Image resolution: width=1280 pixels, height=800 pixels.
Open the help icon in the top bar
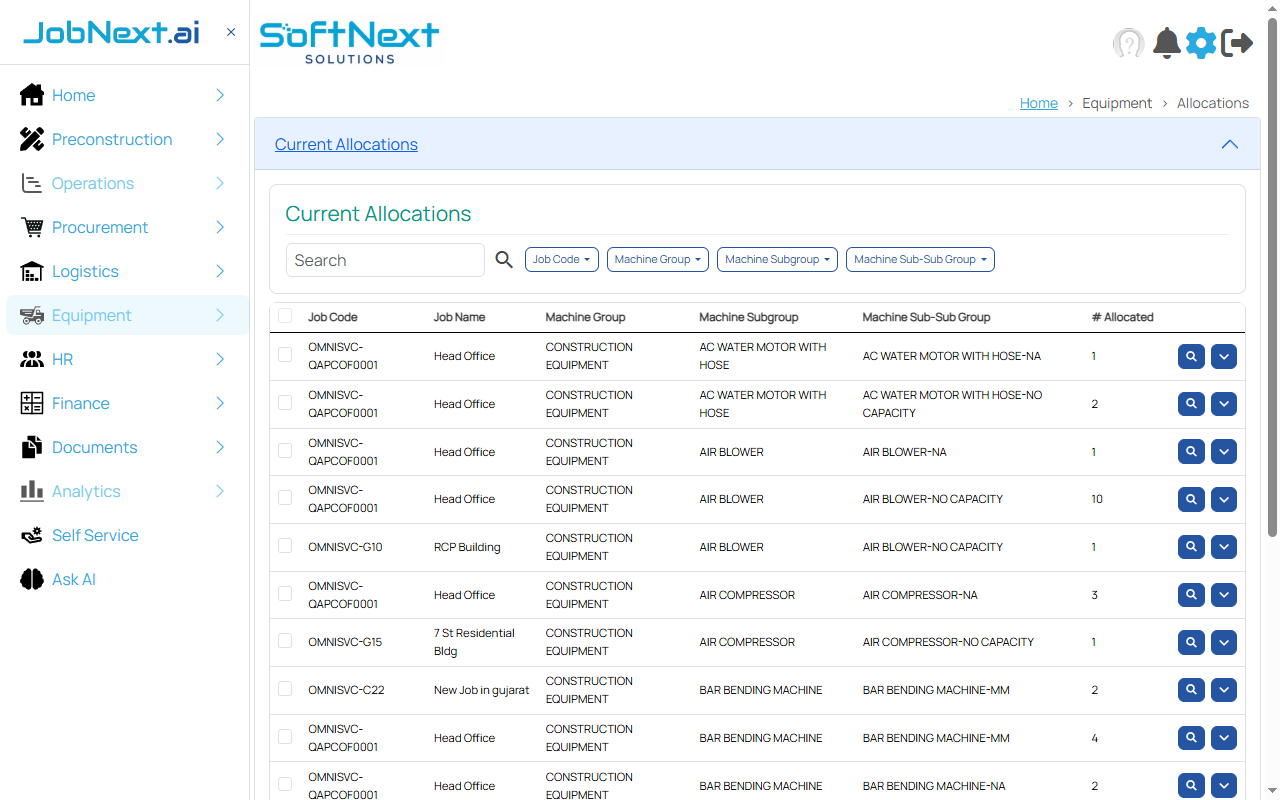tap(1128, 42)
